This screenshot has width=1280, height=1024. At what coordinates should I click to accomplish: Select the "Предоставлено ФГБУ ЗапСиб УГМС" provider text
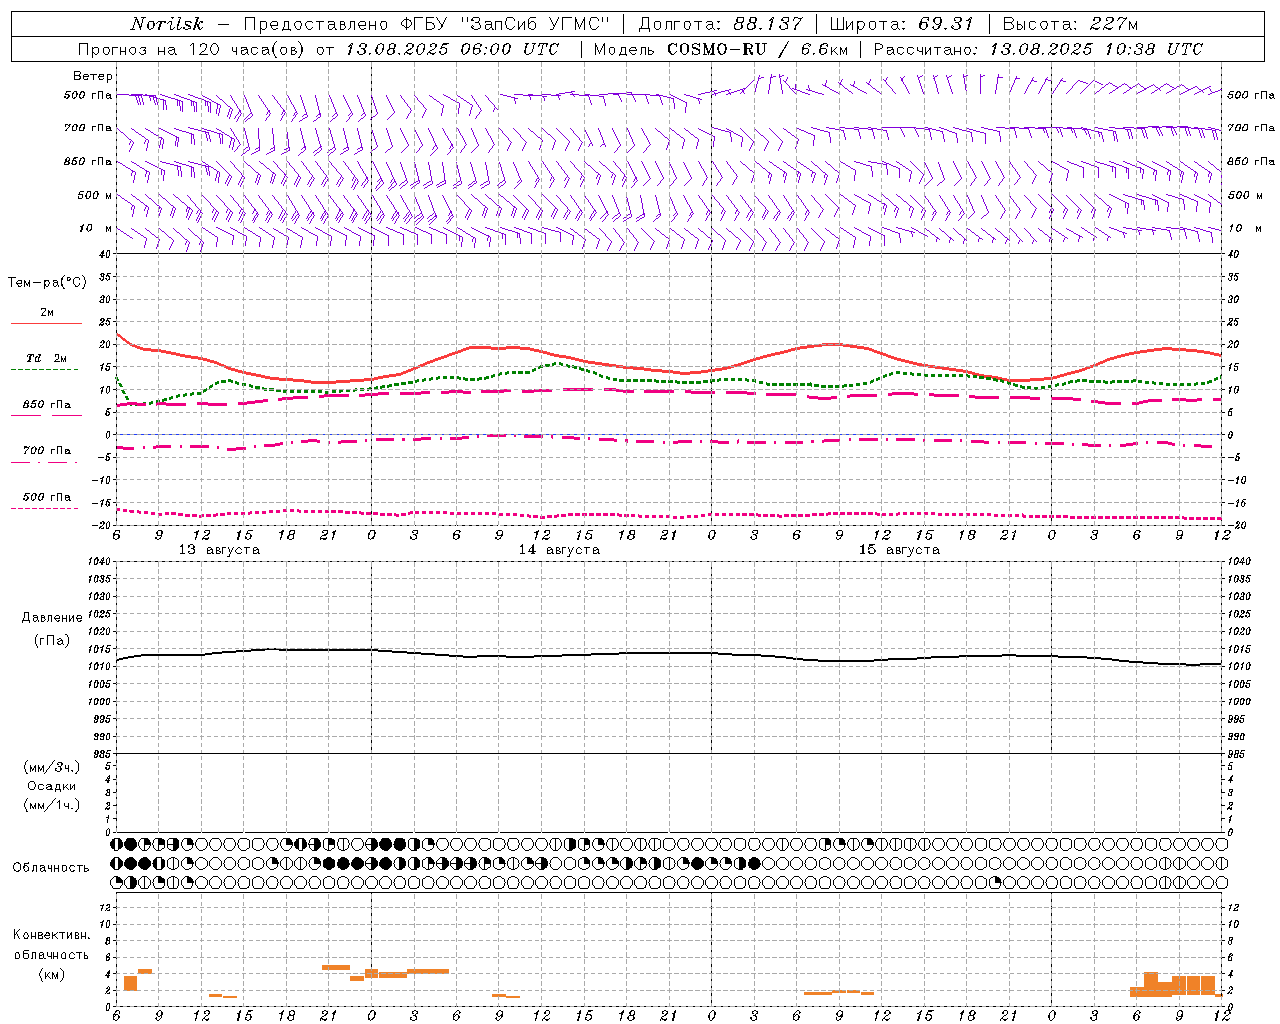pyautogui.click(x=426, y=24)
